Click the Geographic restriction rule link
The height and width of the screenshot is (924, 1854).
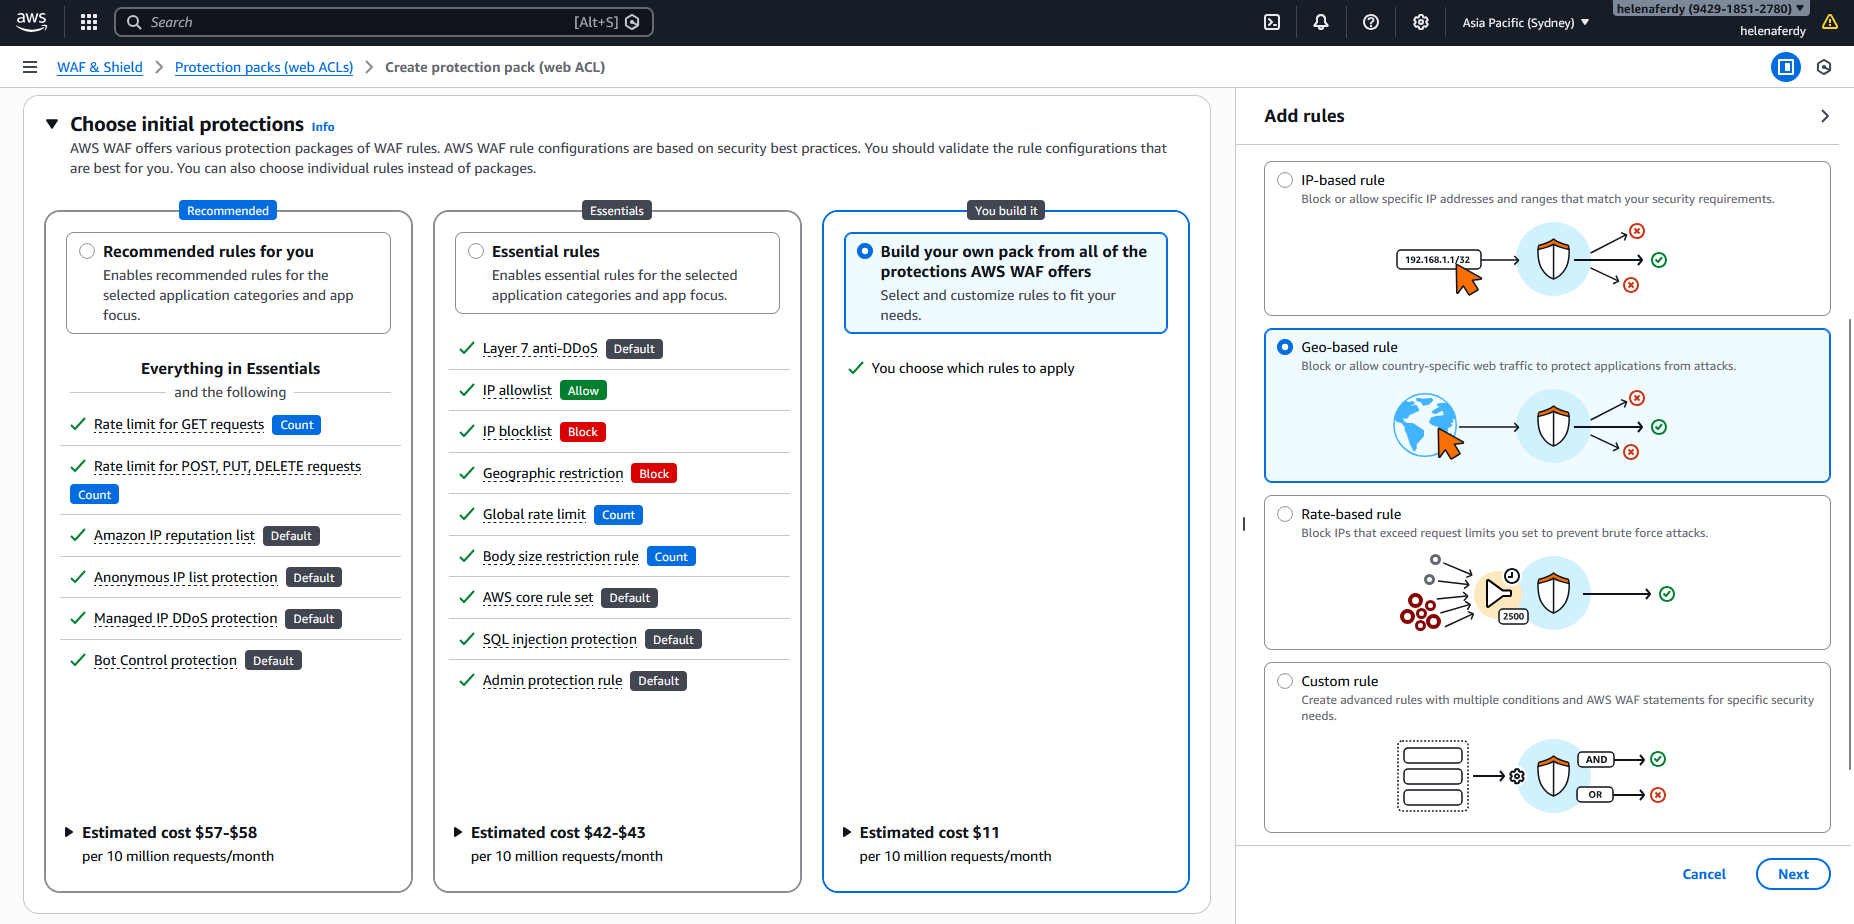pos(553,474)
